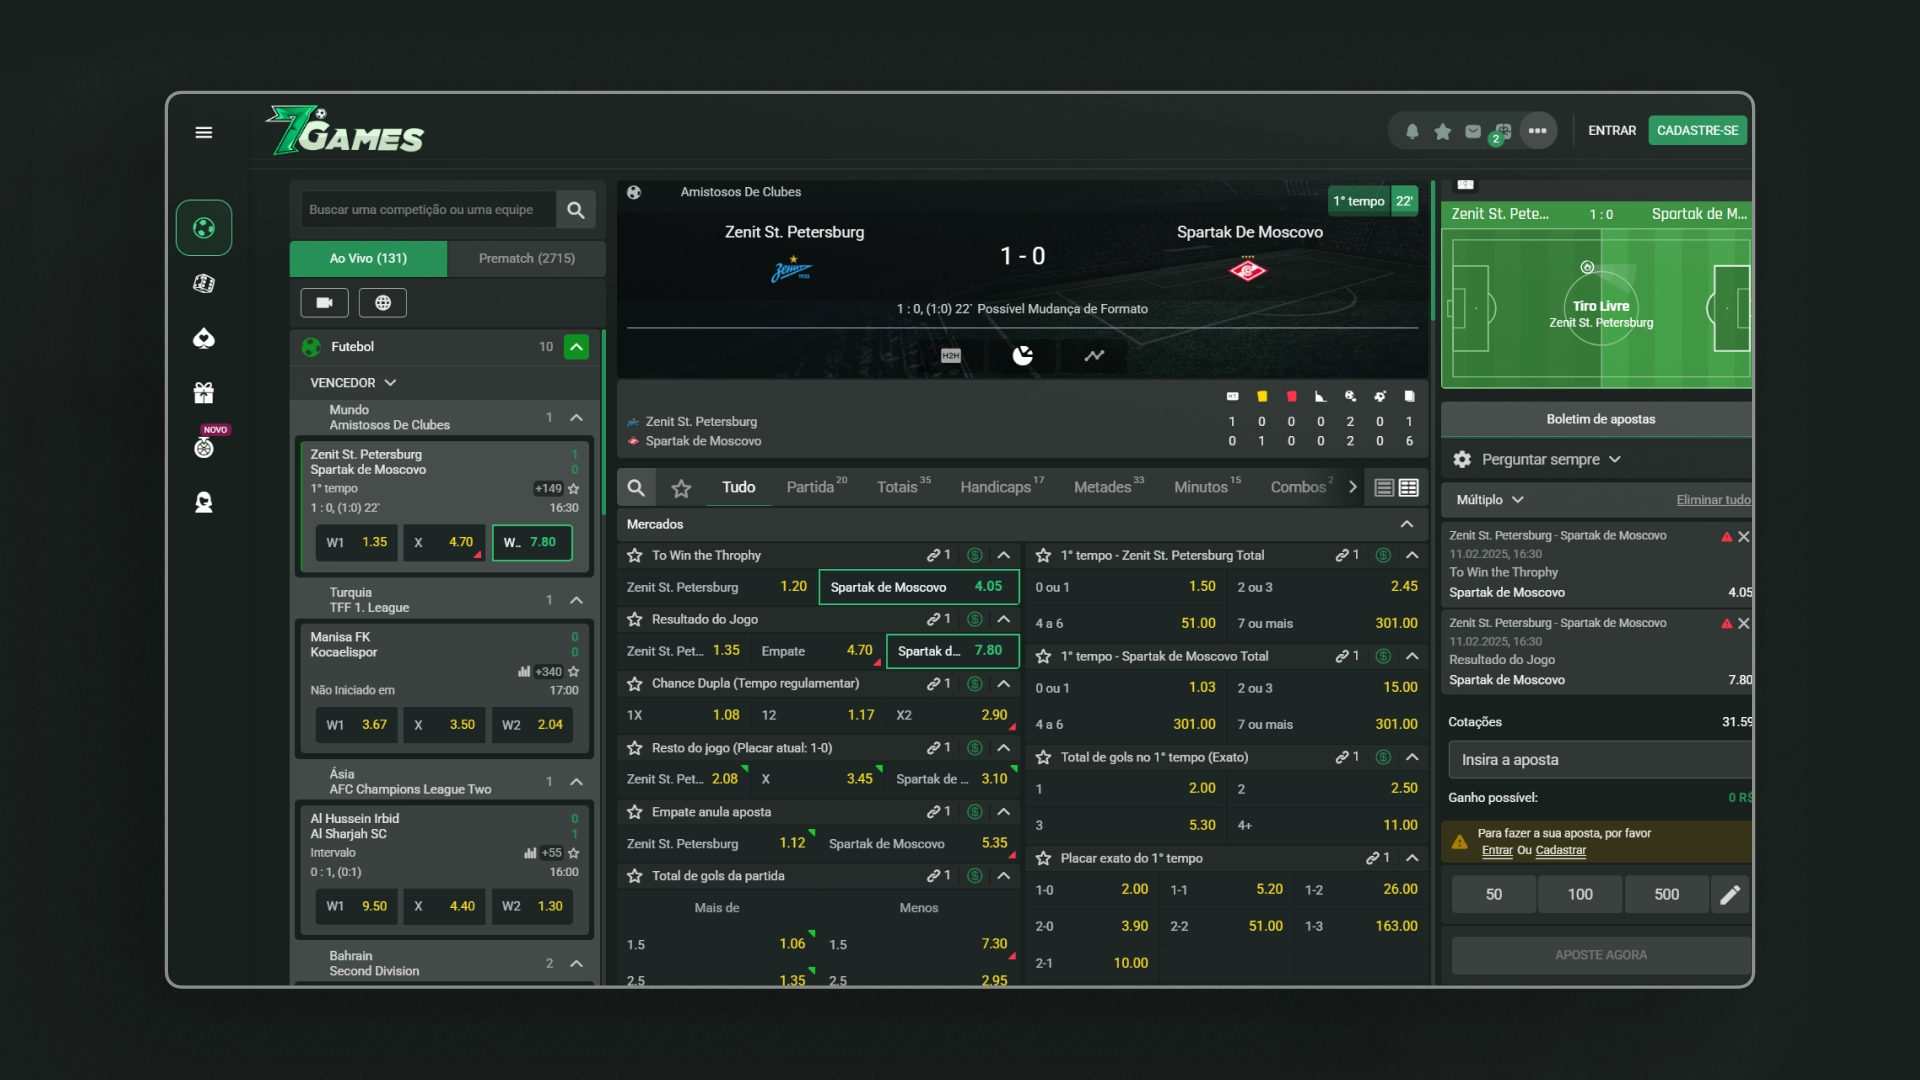Star the Chance Dupla market

[634, 683]
